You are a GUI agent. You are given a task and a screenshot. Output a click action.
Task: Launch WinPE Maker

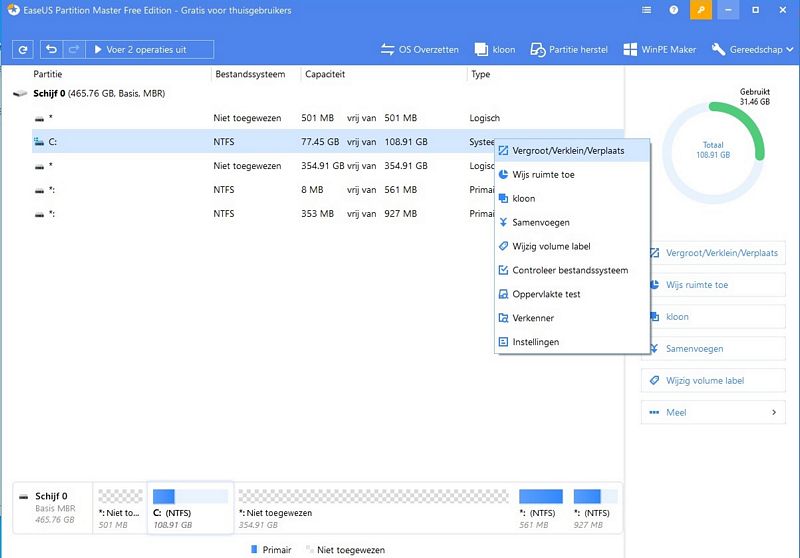660,49
